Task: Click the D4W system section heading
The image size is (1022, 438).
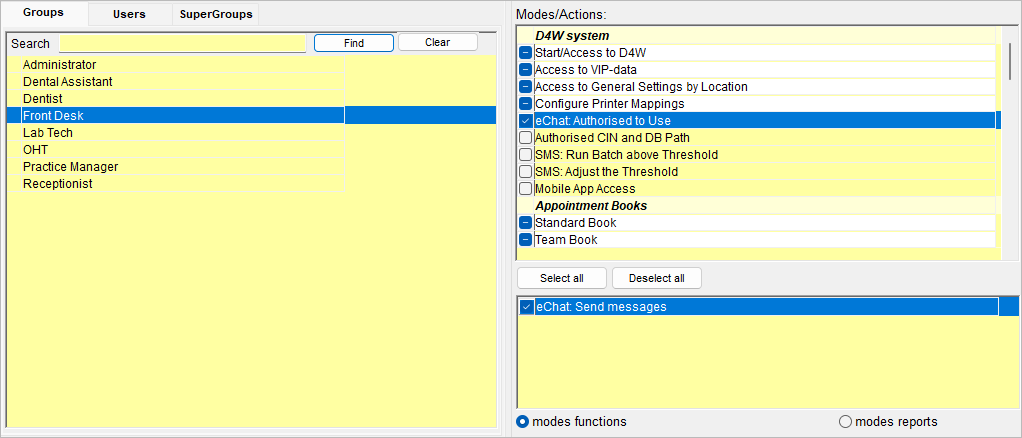Action: coord(572,36)
